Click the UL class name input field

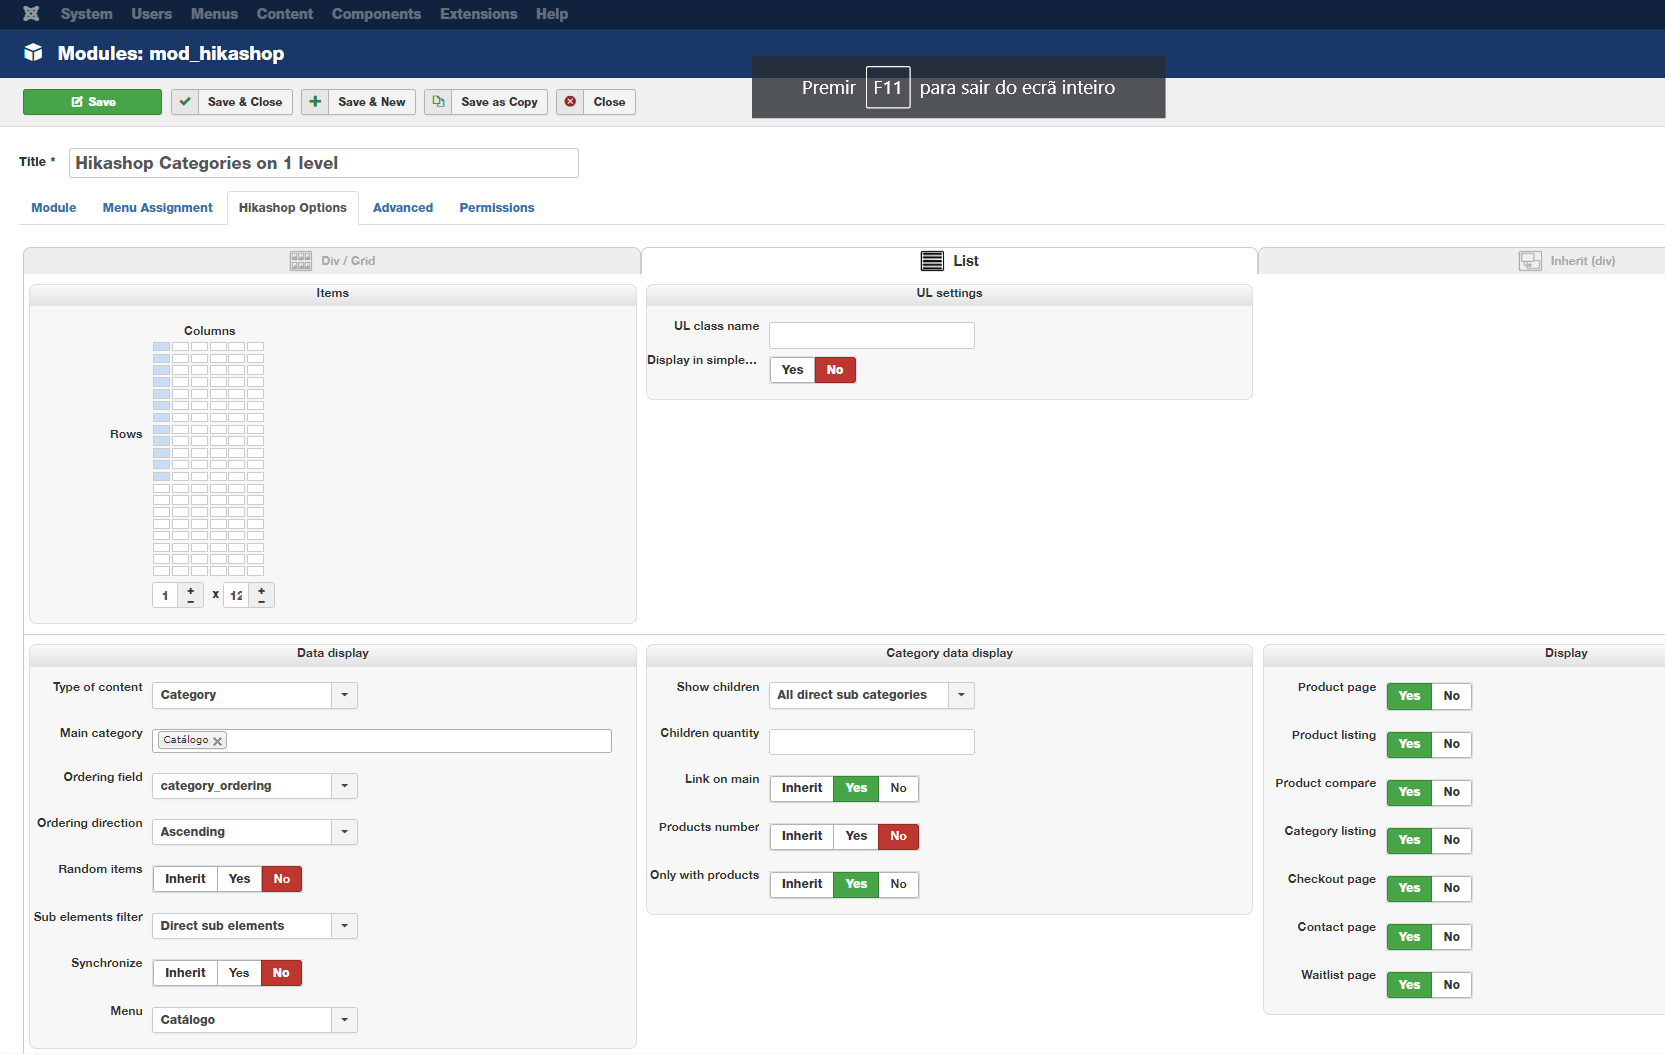[871, 336]
